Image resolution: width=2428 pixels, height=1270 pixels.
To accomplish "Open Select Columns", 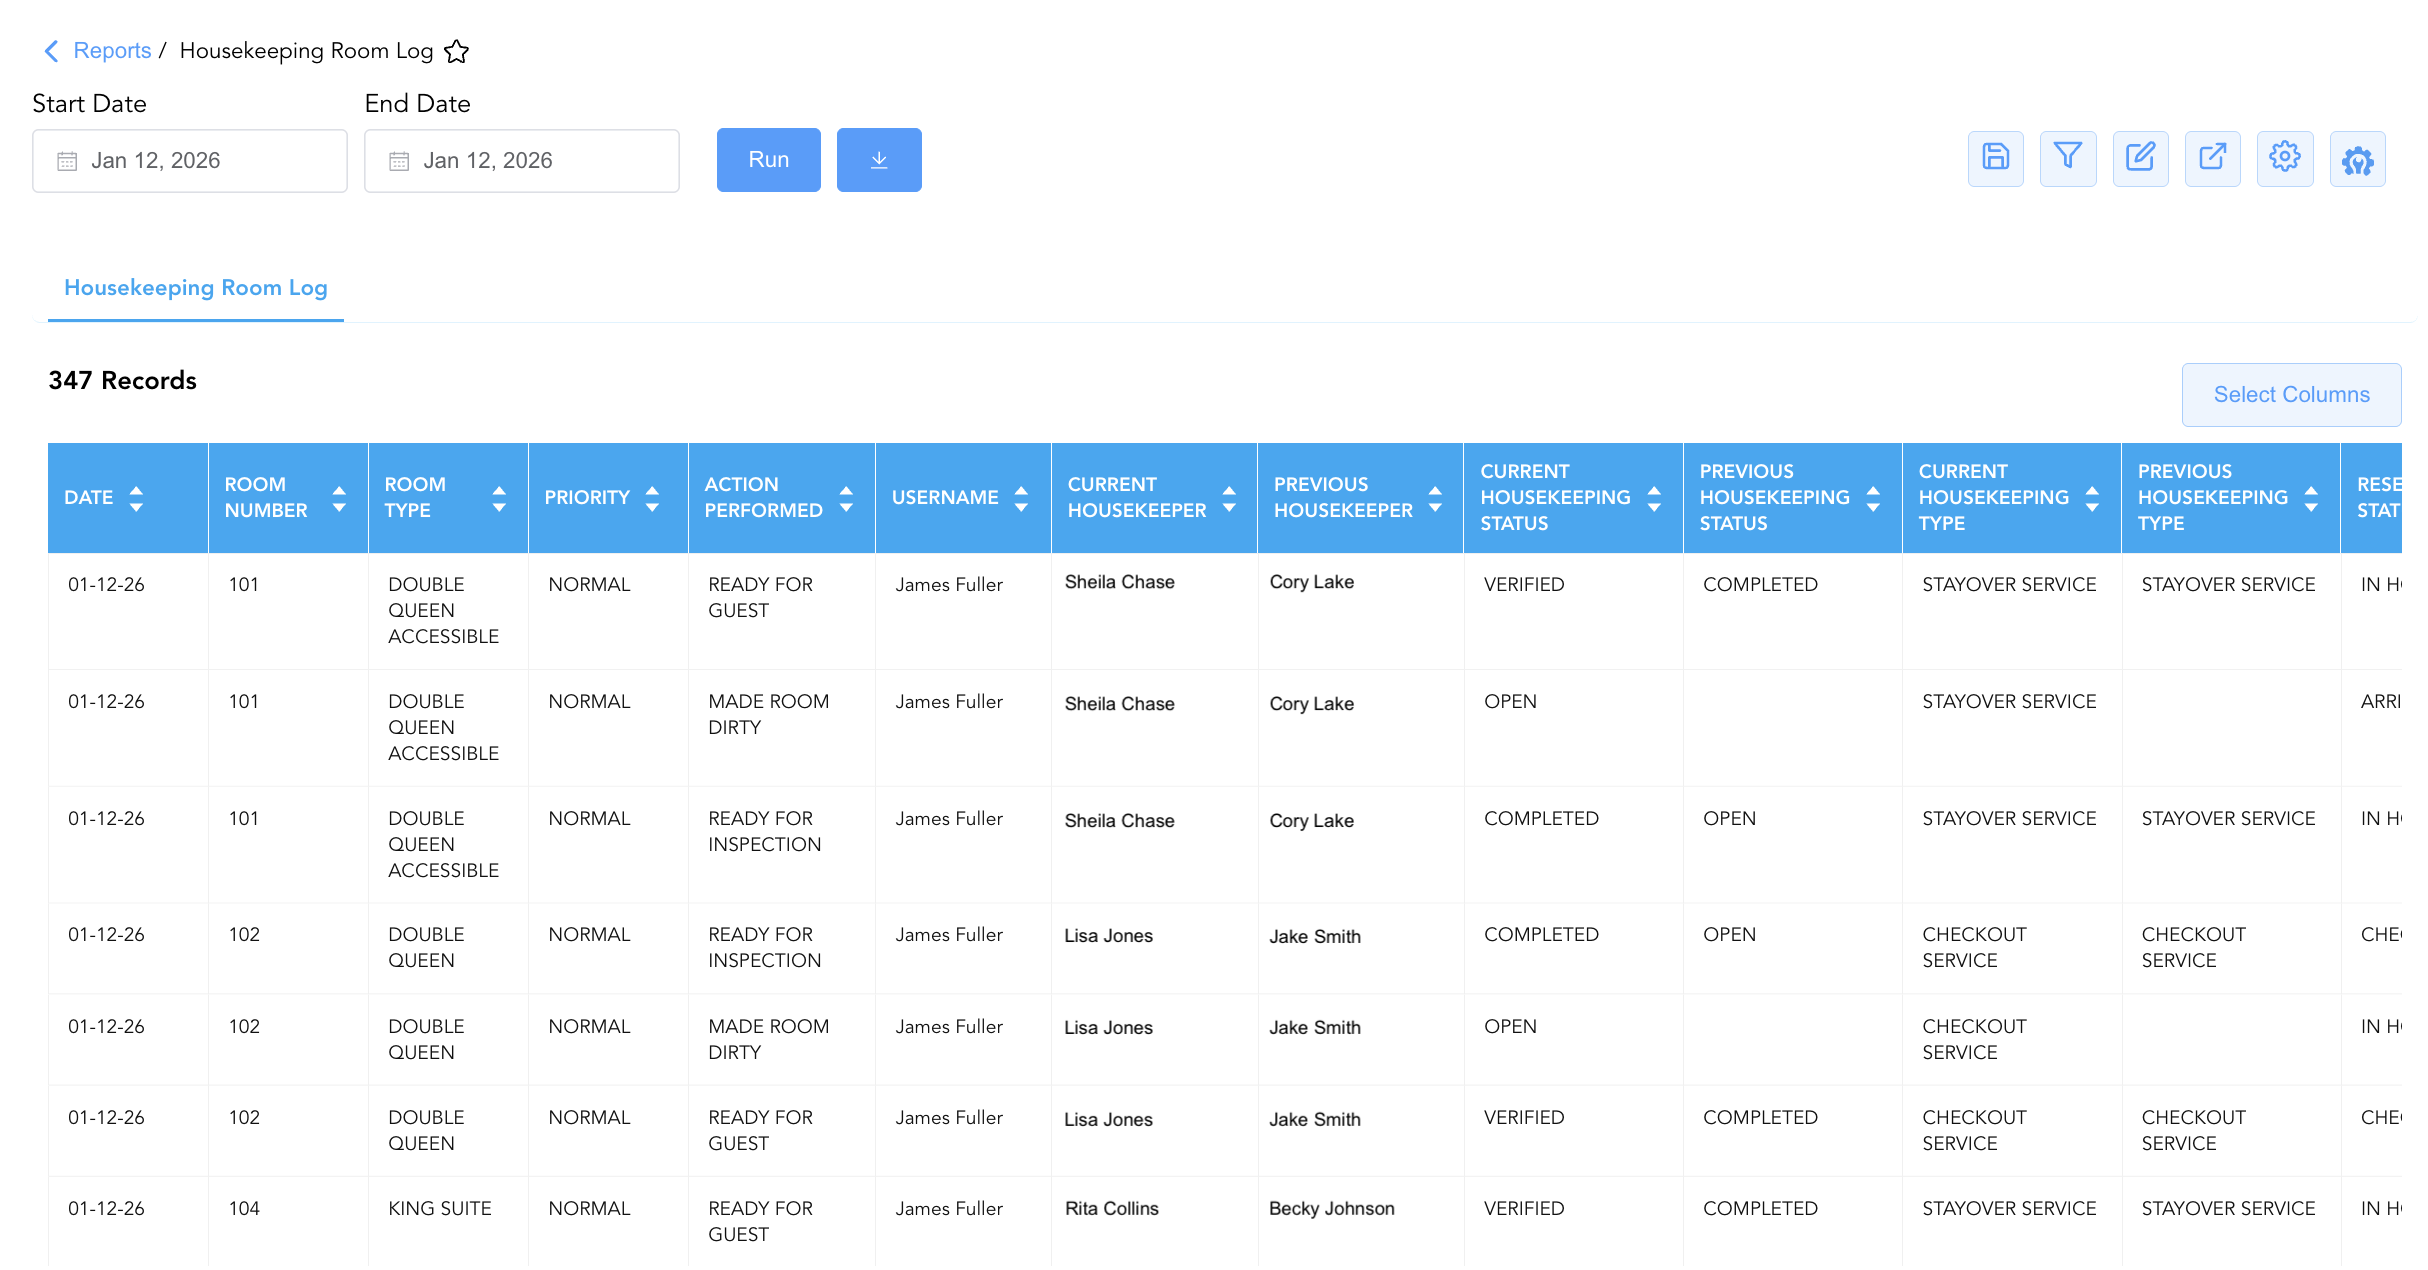I will pos(2291,395).
